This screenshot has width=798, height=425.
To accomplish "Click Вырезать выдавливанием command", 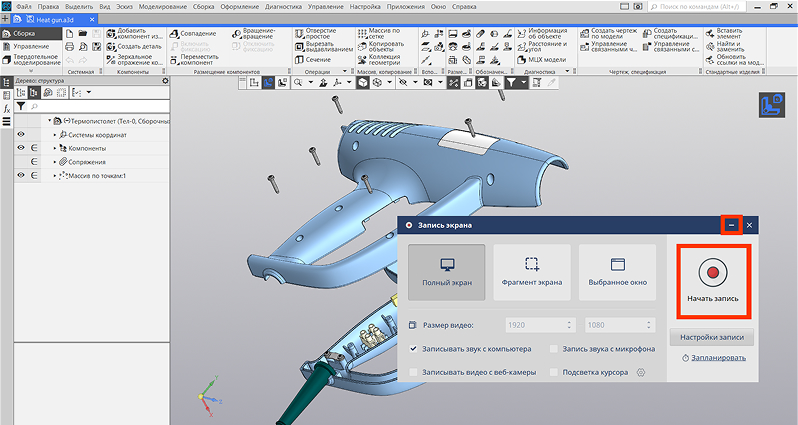I will point(324,46).
